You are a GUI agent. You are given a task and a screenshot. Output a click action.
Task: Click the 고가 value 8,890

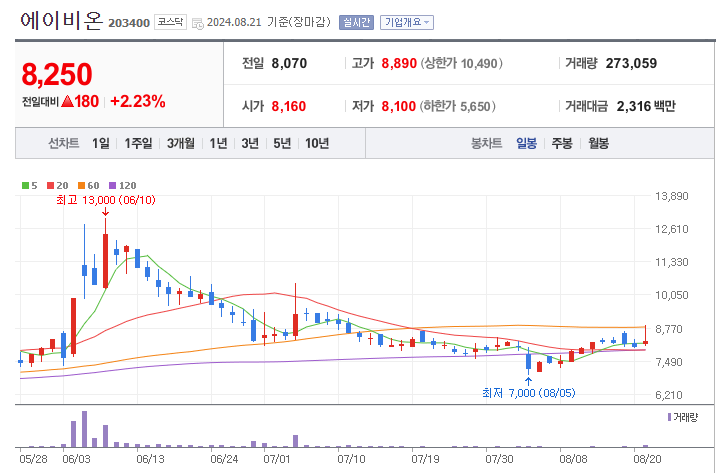coord(399,63)
